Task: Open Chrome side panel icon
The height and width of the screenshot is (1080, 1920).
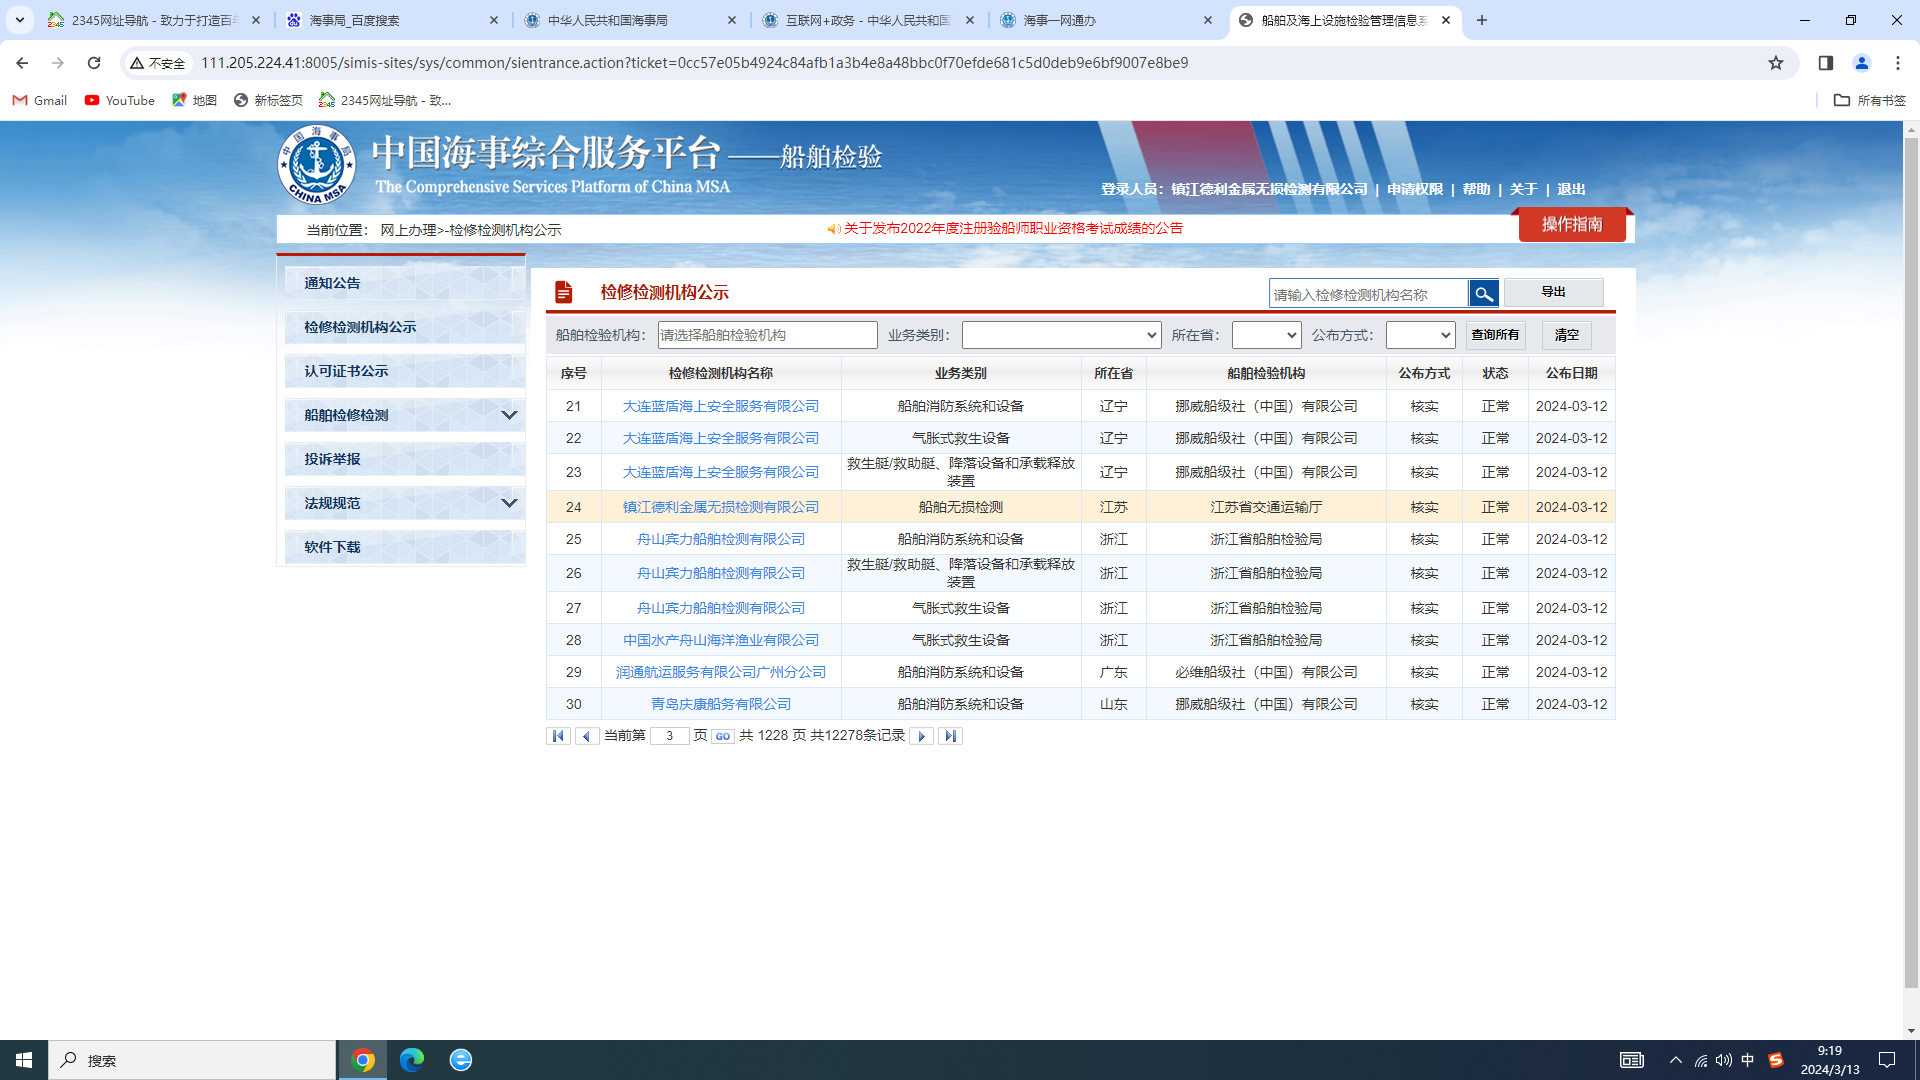Action: point(1825,63)
